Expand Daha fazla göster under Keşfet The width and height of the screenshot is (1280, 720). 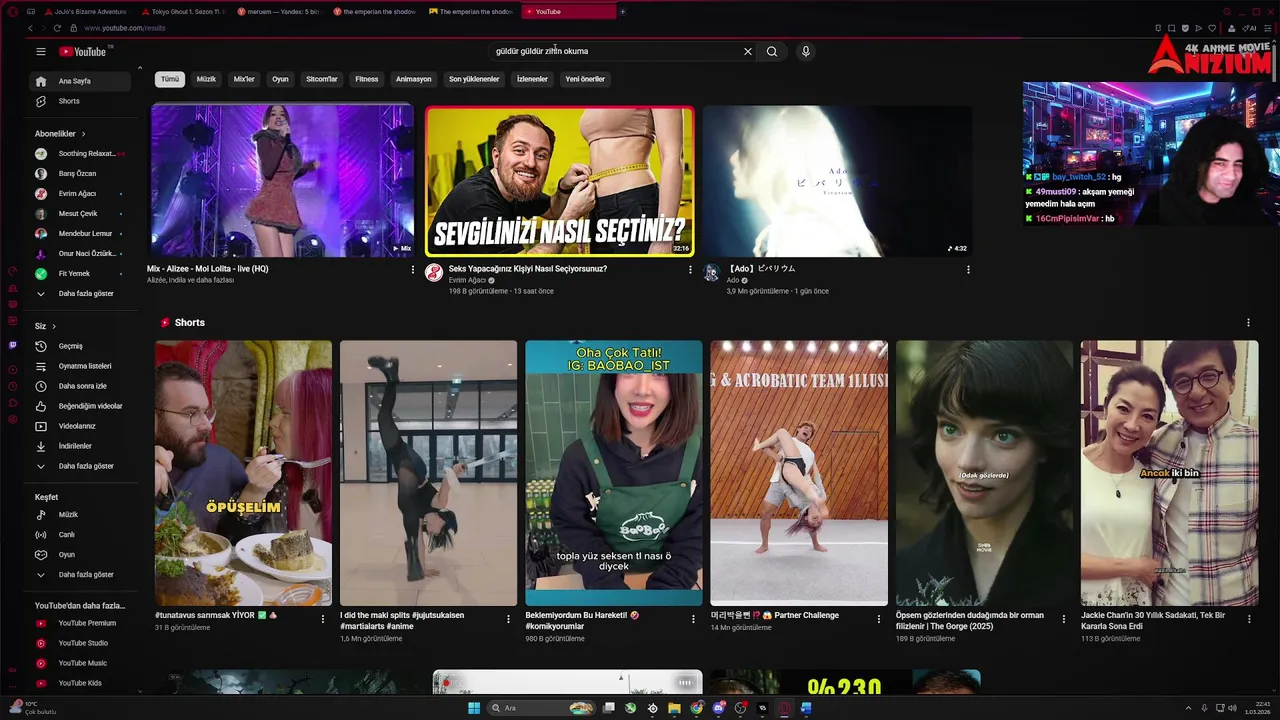point(81,574)
